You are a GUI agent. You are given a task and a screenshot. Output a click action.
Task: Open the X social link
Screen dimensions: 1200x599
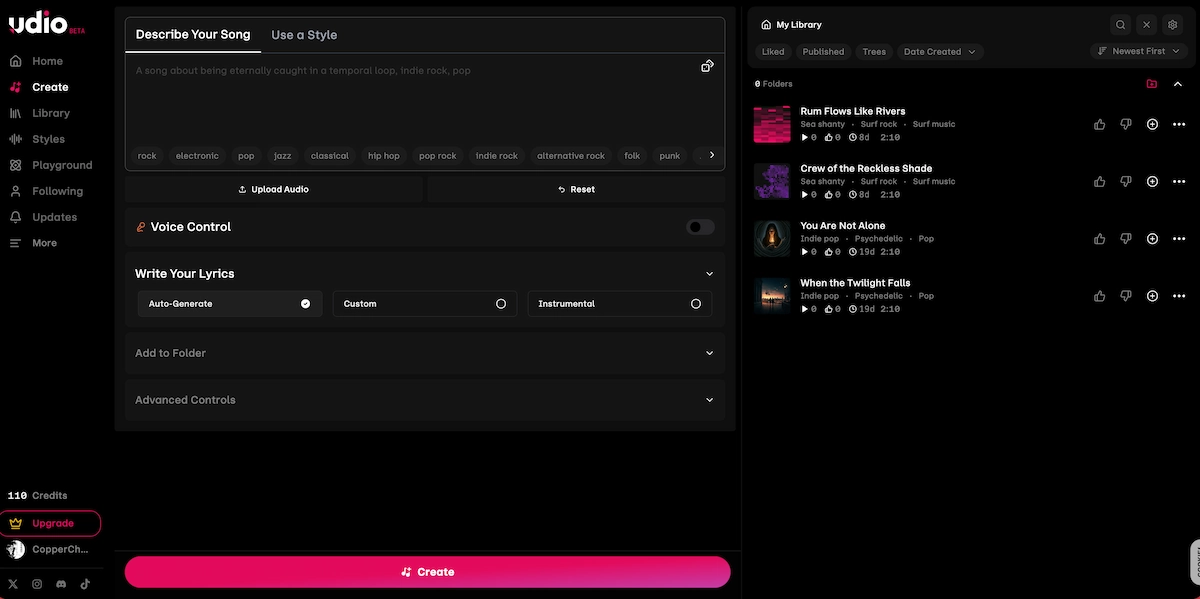coord(13,584)
